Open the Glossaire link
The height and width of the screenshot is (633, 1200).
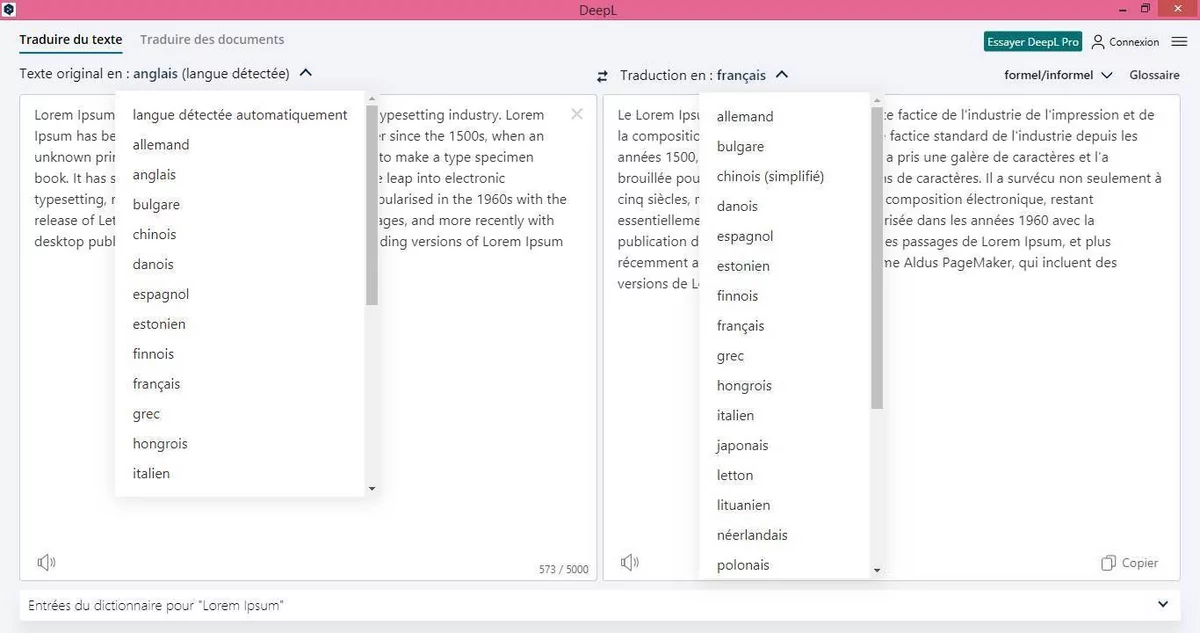(1154, 75)
